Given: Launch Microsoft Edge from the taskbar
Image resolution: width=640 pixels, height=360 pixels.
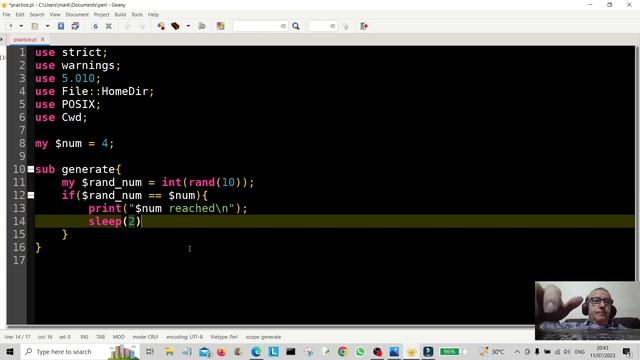Looking at the screenshot, I should click(x=256, y=351).
